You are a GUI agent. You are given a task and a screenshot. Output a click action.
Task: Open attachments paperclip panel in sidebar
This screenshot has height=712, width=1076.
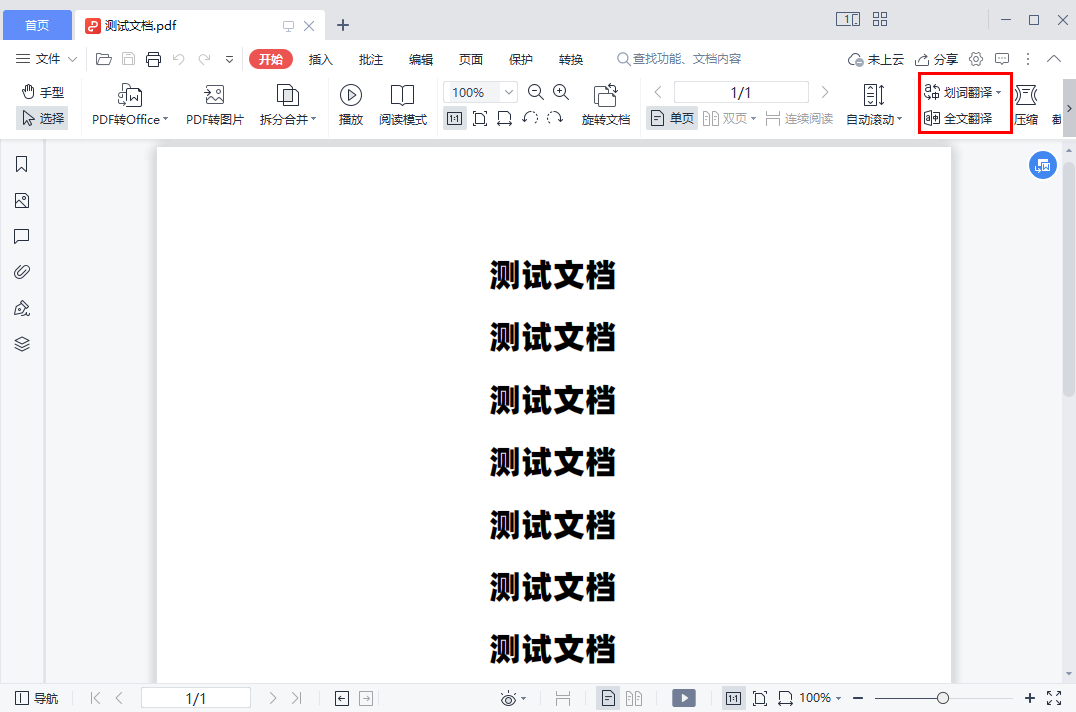pyautogui.click(x=22, y=272)
